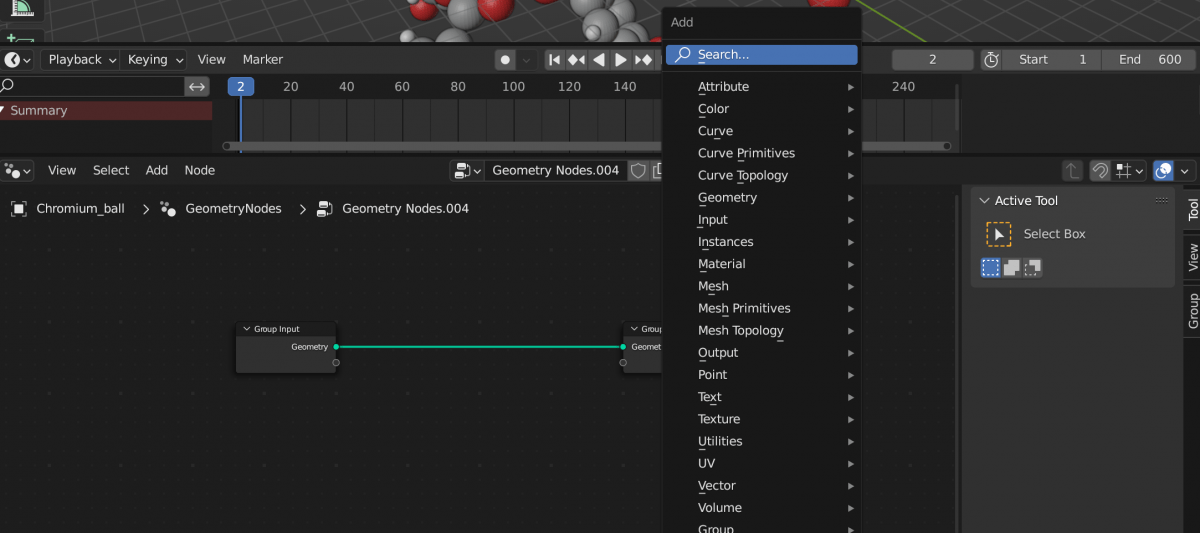Open the Texture submenu
Screen dimensions: 1200x533
[761, 419]
